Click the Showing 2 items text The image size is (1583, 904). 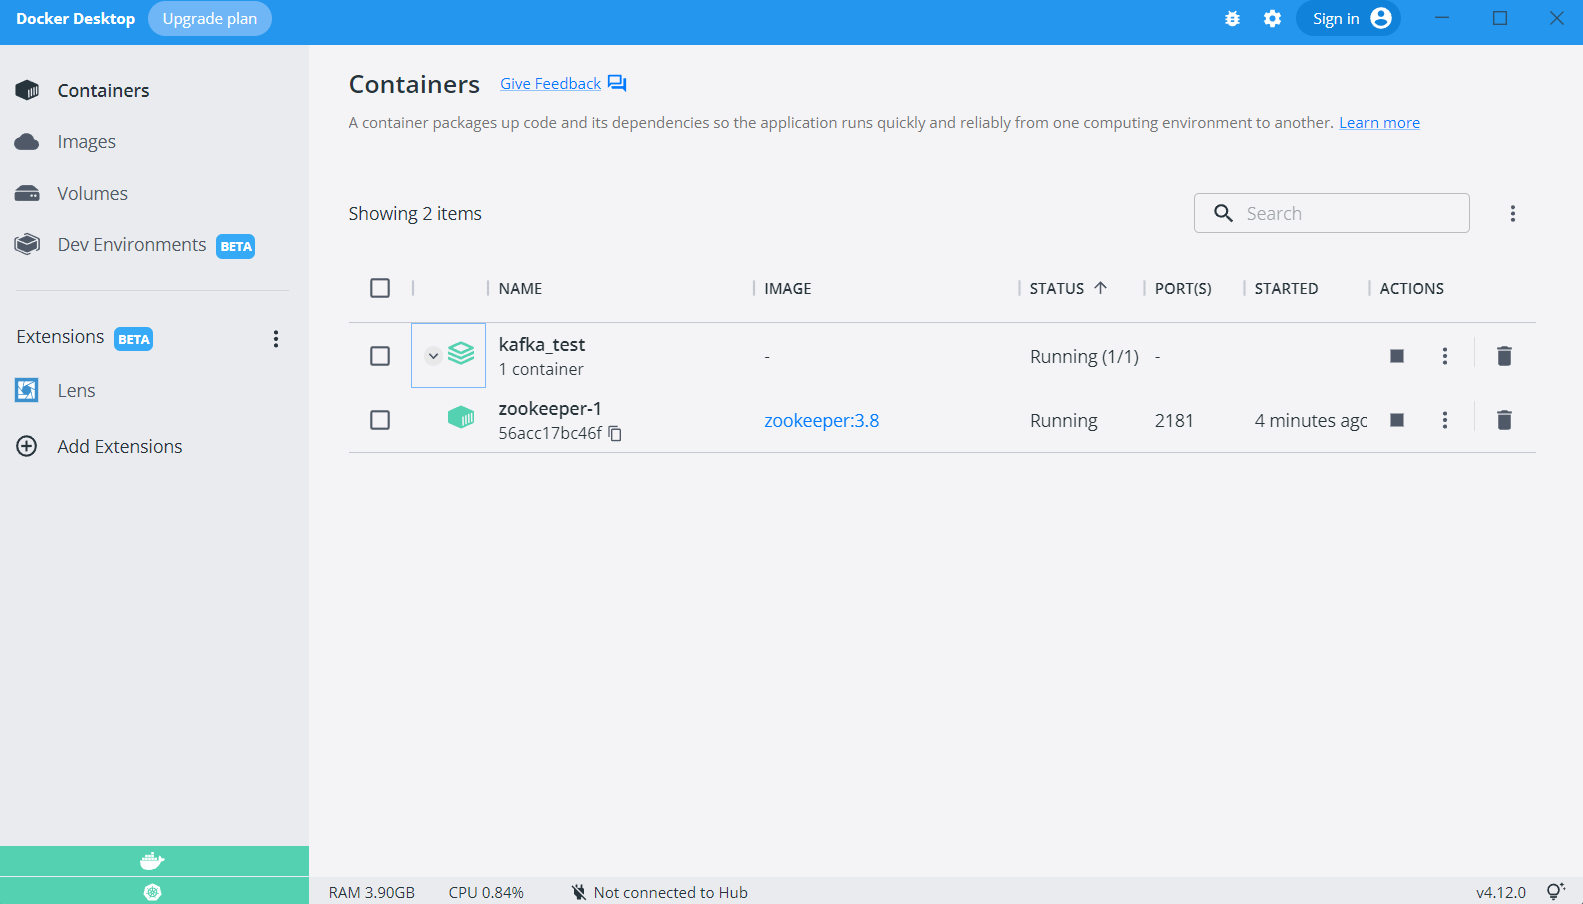[x=415, y=214]
